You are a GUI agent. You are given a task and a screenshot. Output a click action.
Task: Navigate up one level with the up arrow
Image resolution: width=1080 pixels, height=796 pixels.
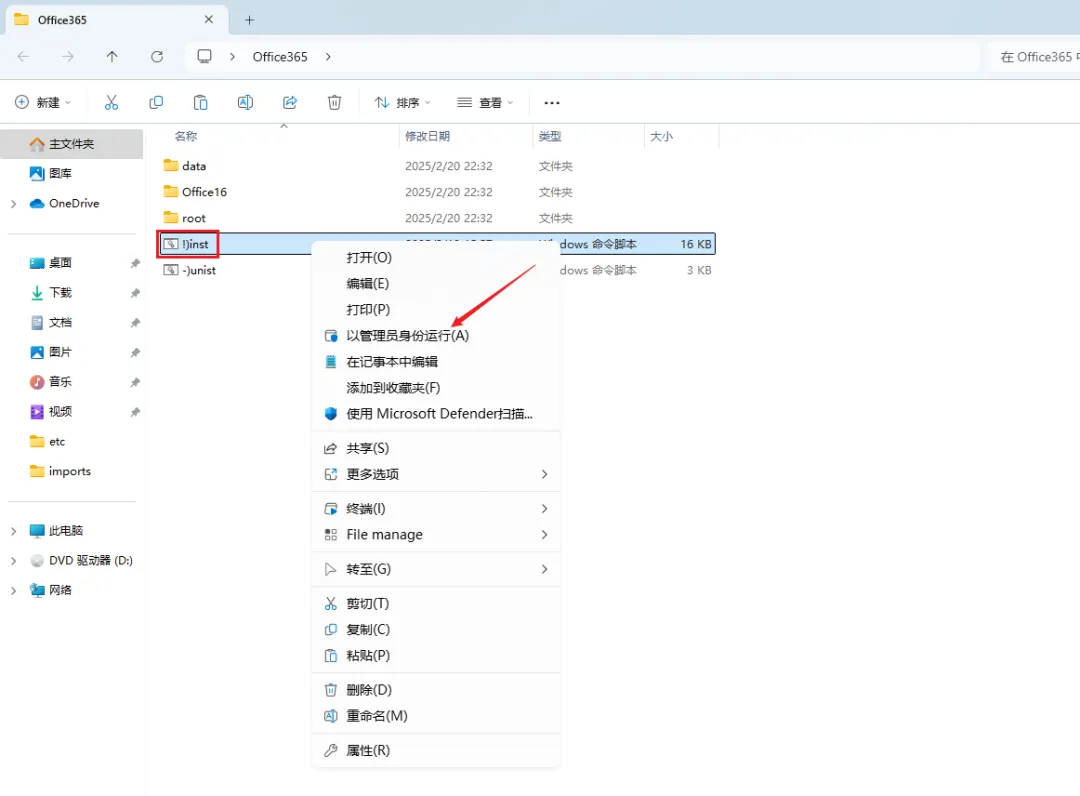coord(112,57)
